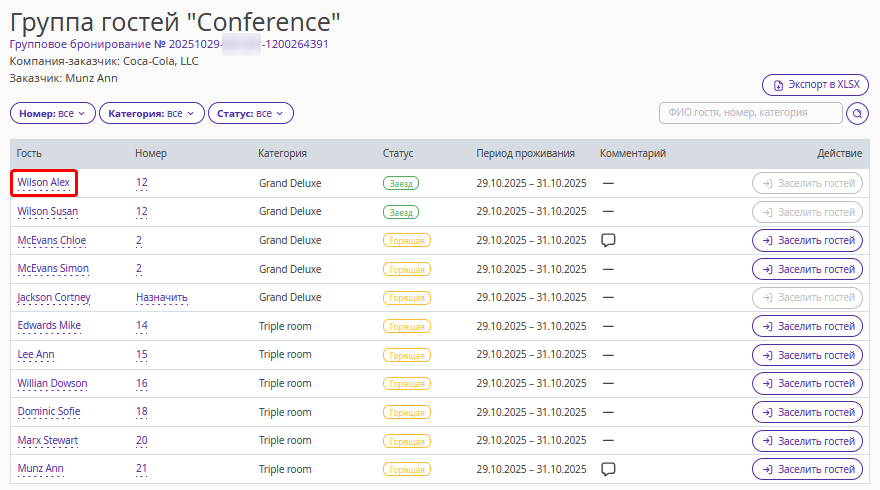This screenshot has width=880, height=490.
Task: Open the comment icon for McEvans Chloe
Action: click(x=607, y=240)
